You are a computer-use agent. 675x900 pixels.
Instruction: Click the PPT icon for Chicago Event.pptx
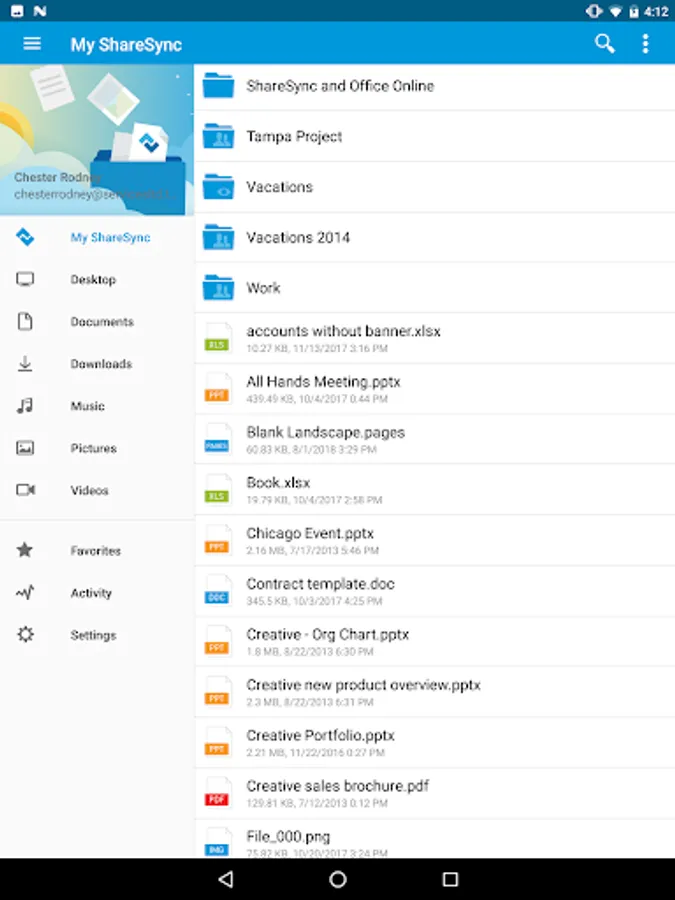point(218,540)
